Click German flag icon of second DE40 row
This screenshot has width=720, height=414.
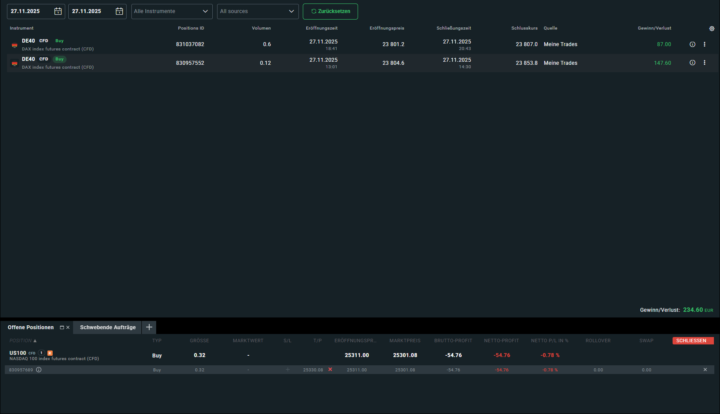point(15,64)
